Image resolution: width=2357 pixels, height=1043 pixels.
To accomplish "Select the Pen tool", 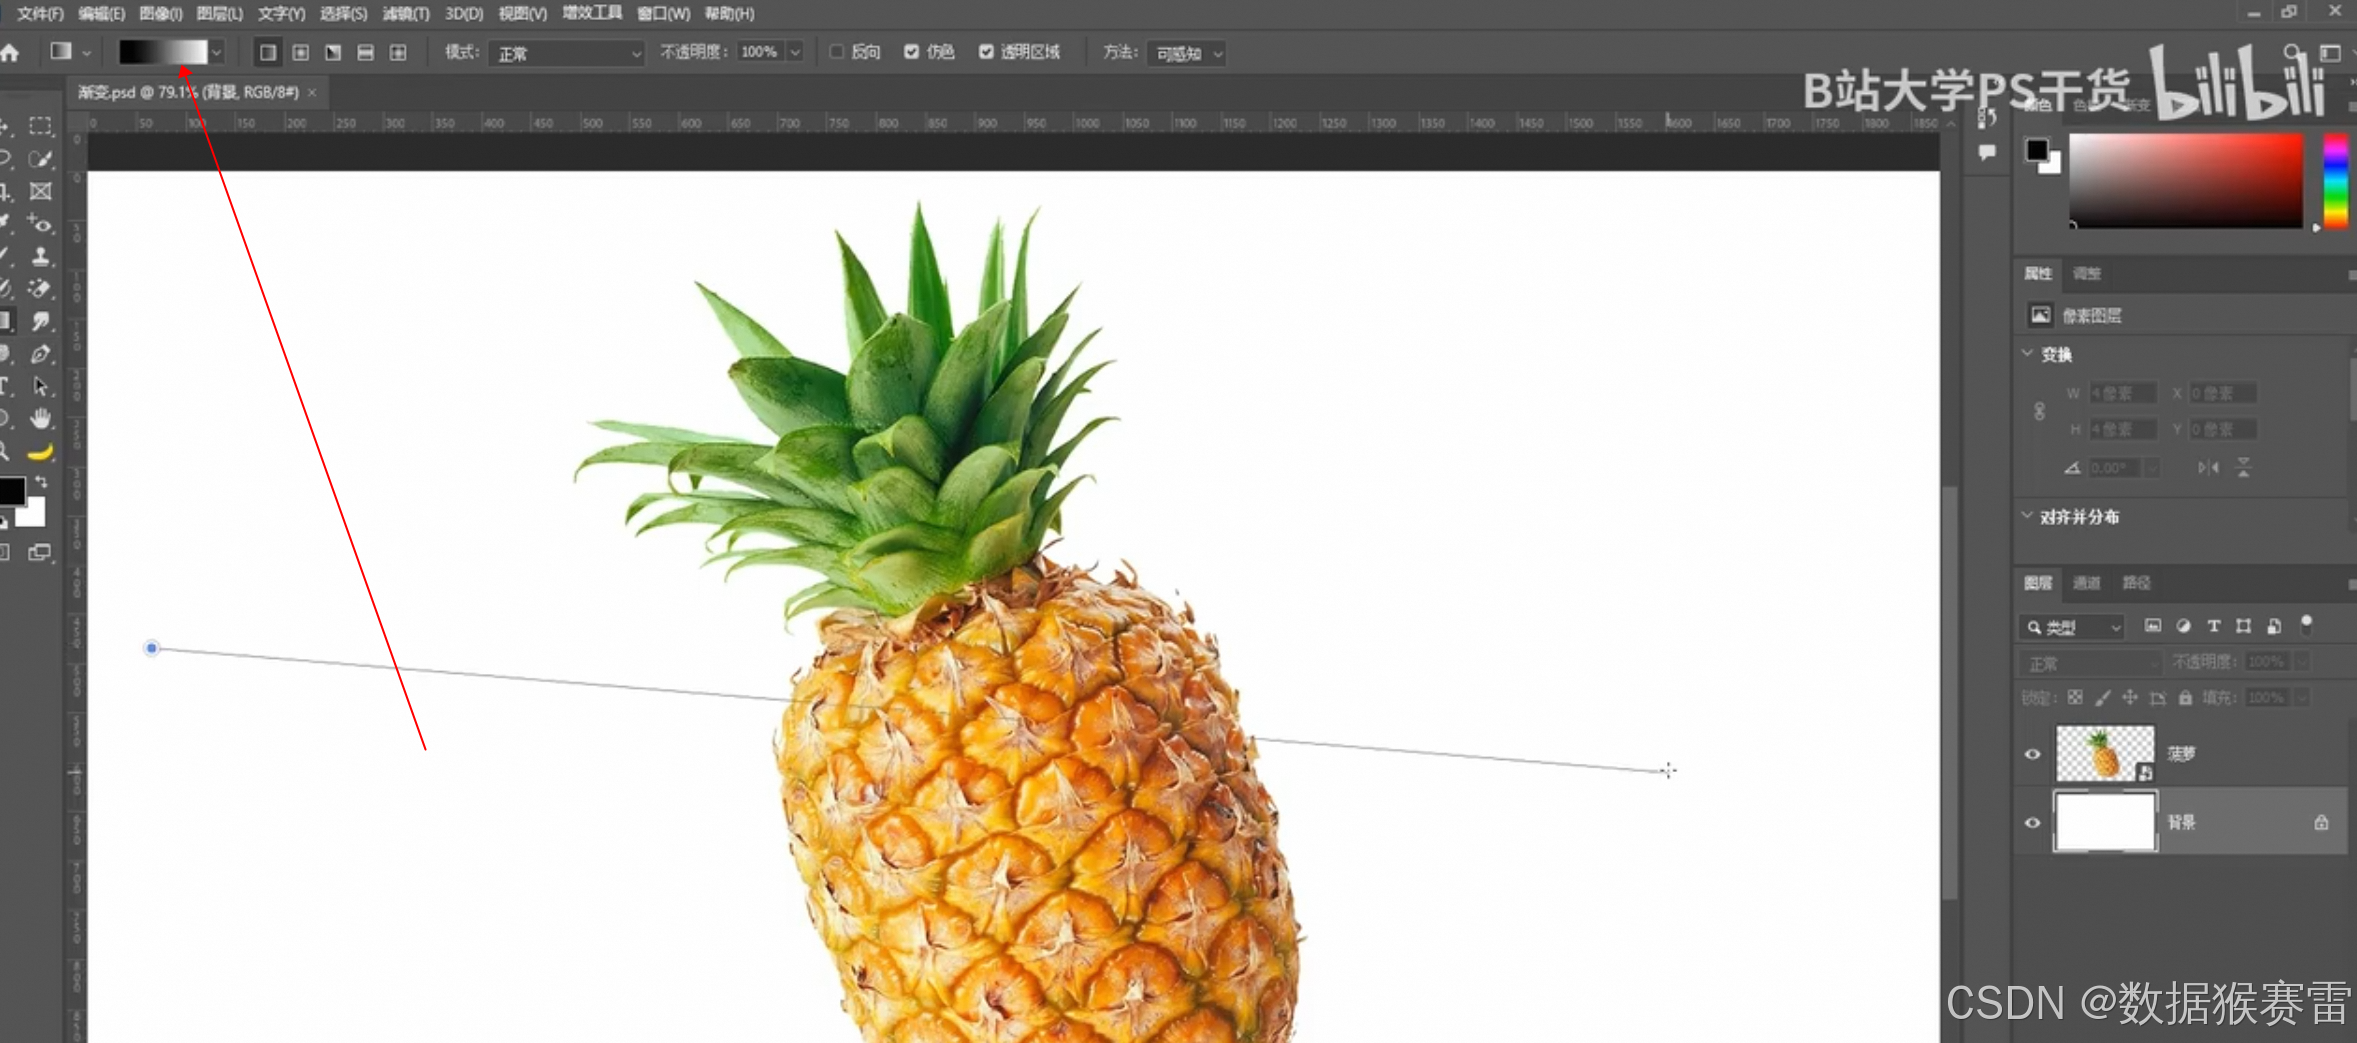I will [x=40, y=354].
